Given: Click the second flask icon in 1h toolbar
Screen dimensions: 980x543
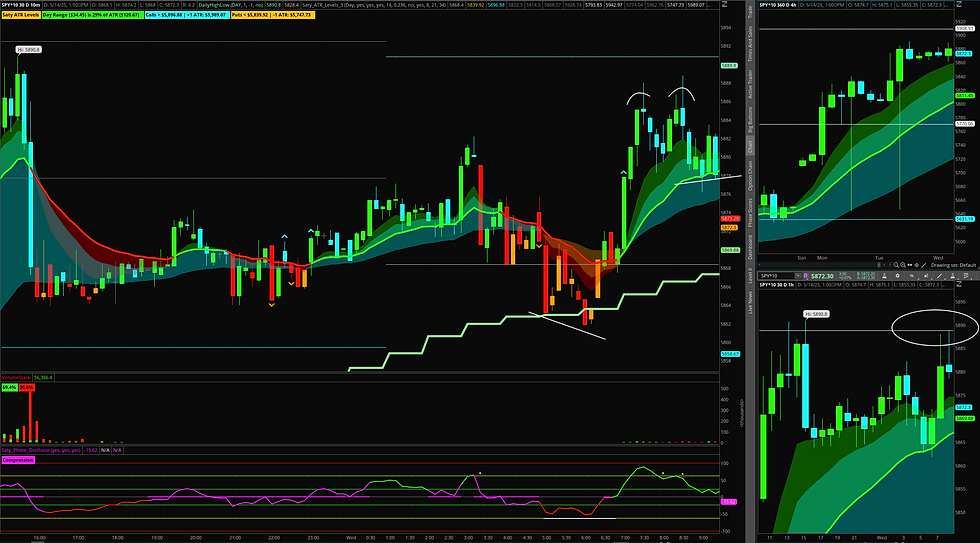Looking at the screenshot, I should [x=953, y=276].
